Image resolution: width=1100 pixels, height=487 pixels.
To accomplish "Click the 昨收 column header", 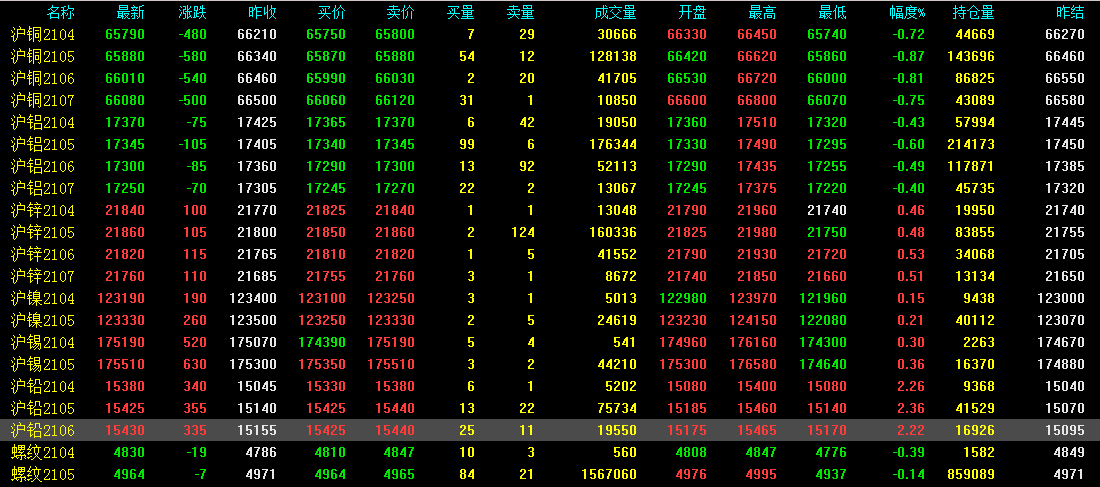I will tap(262, 13).
